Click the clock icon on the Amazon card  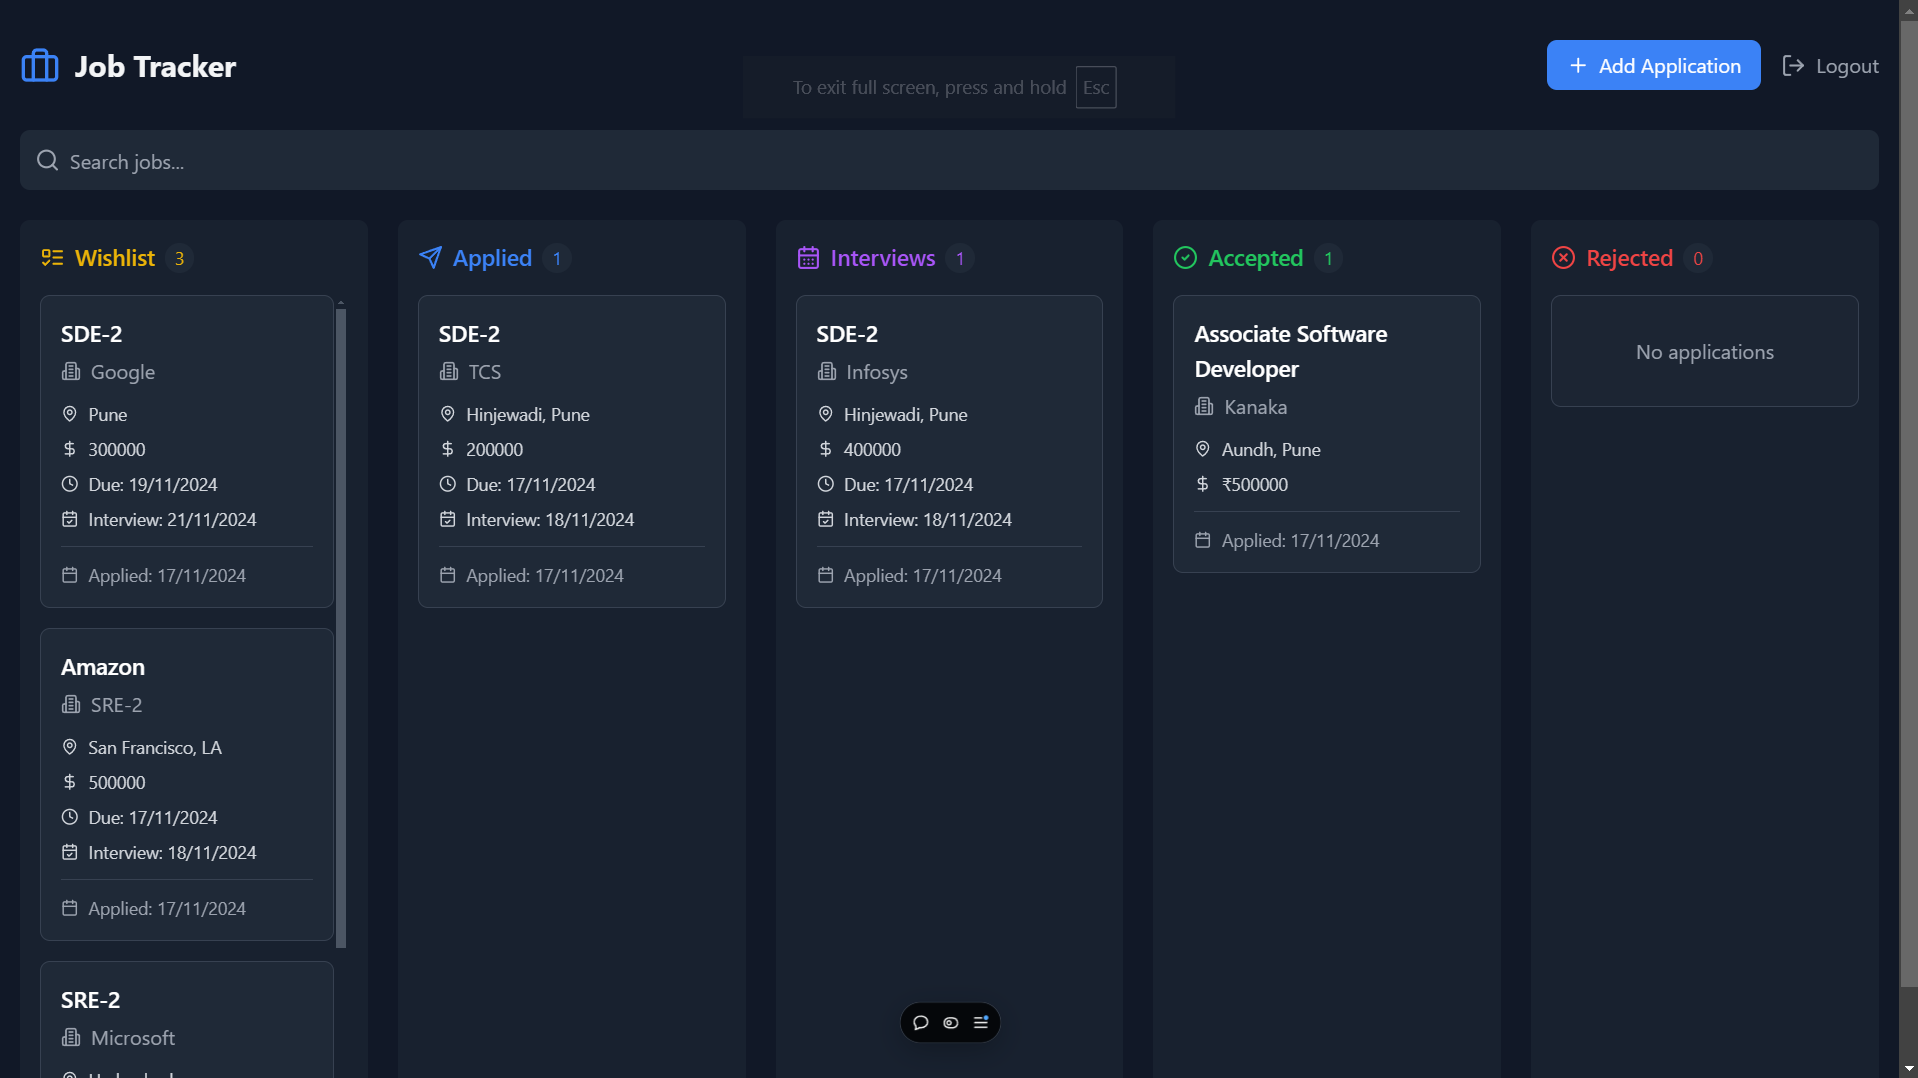pyautogui.click(x=69, y=817)
